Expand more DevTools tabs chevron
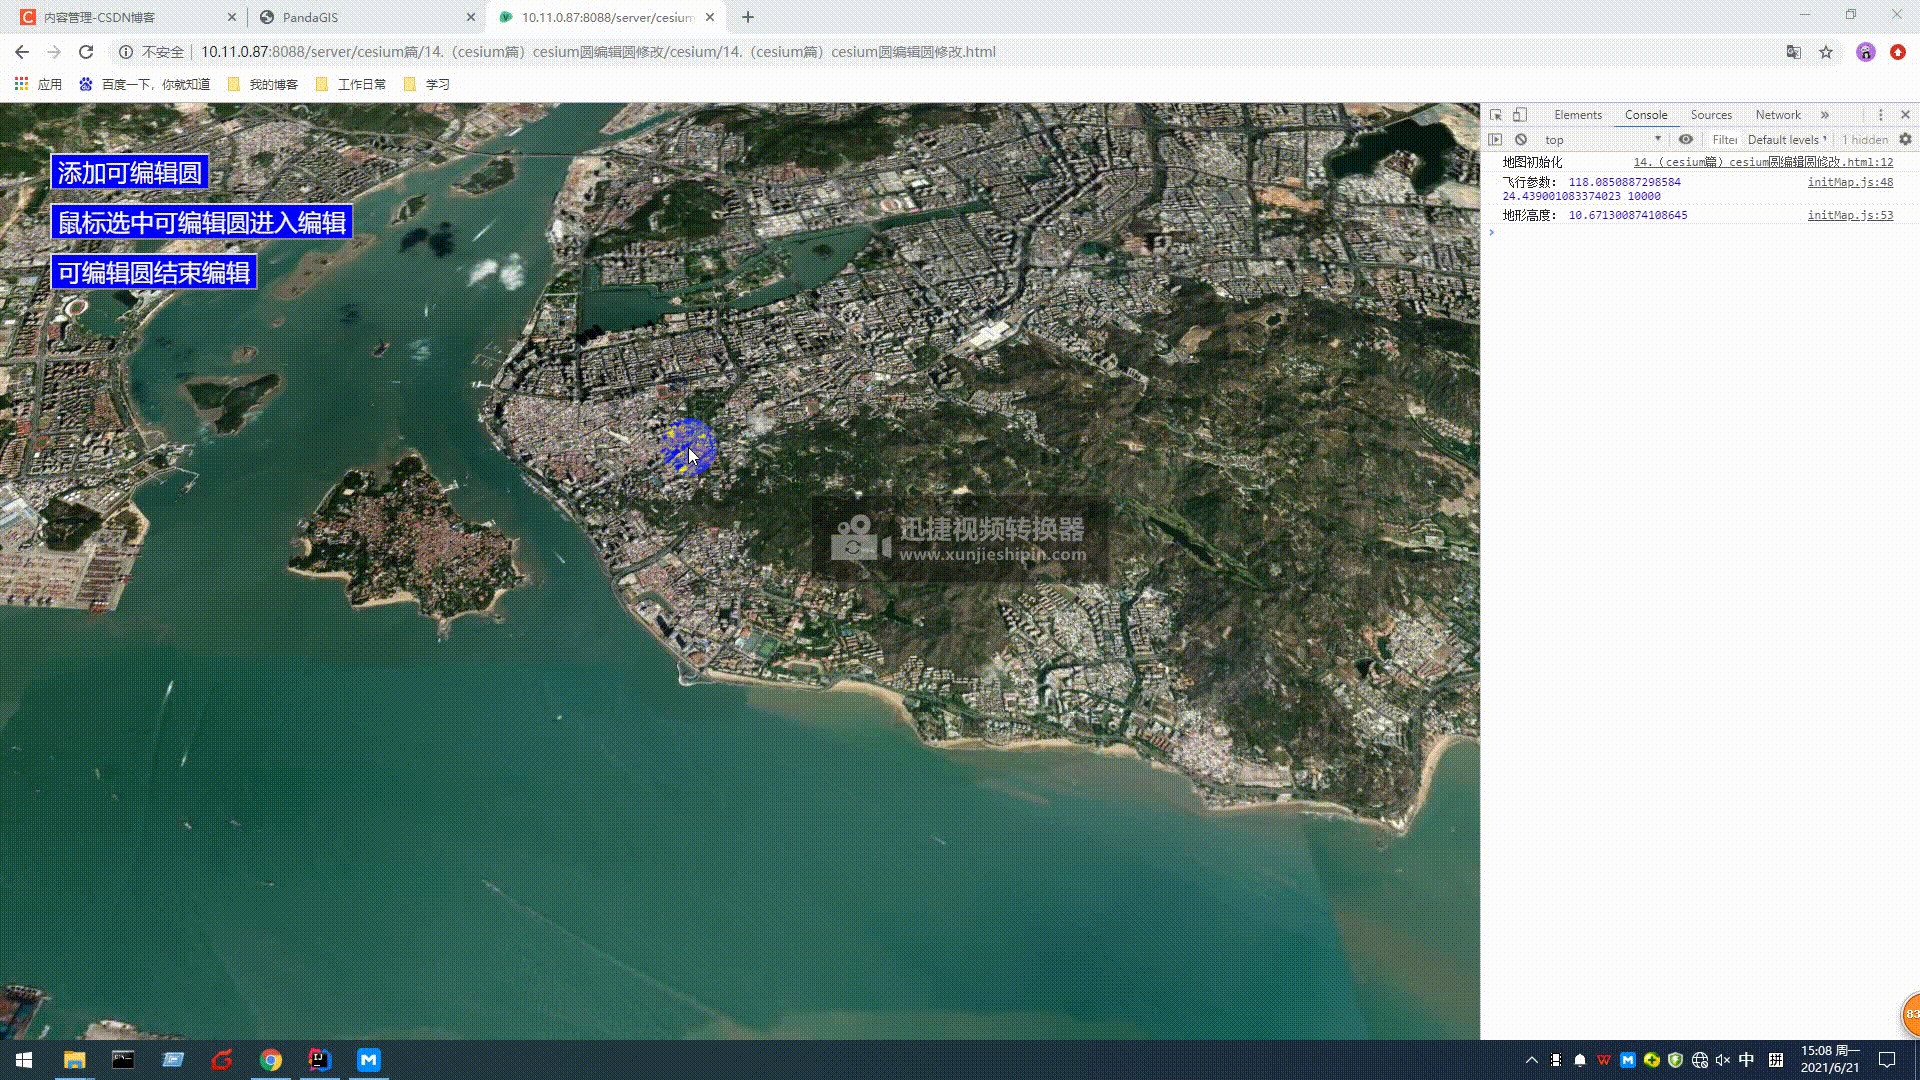 pyautogui.click(x=1825, y=115)
